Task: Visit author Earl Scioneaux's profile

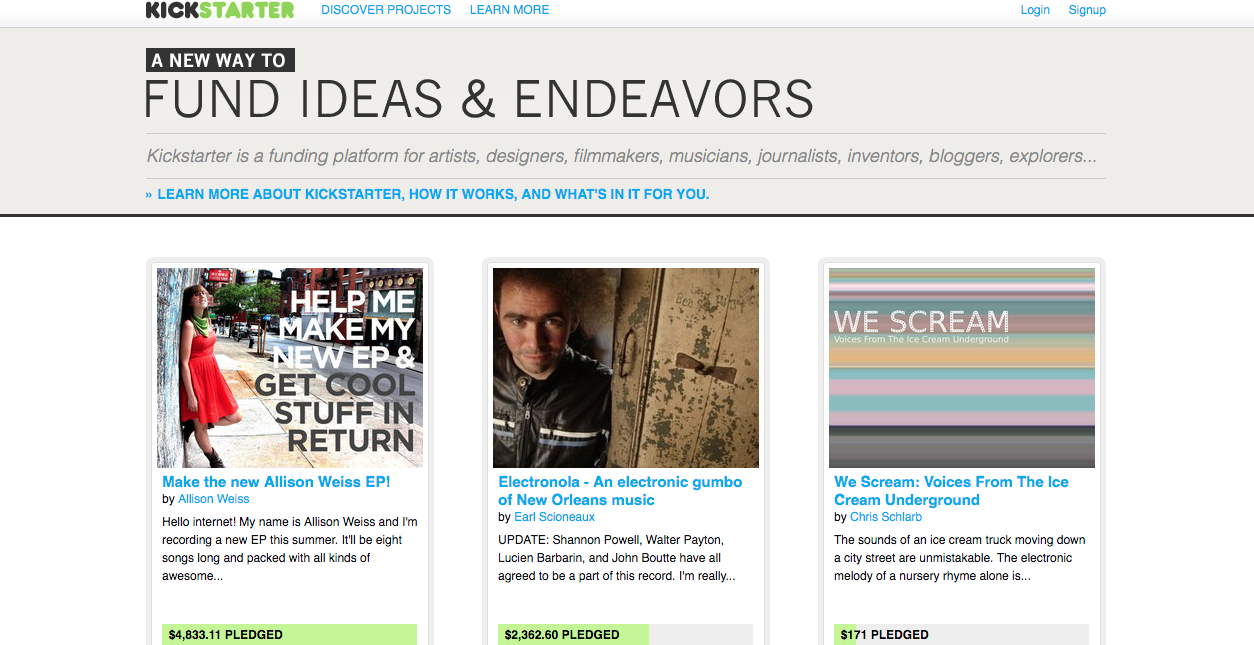Action: tap(554, 517)
